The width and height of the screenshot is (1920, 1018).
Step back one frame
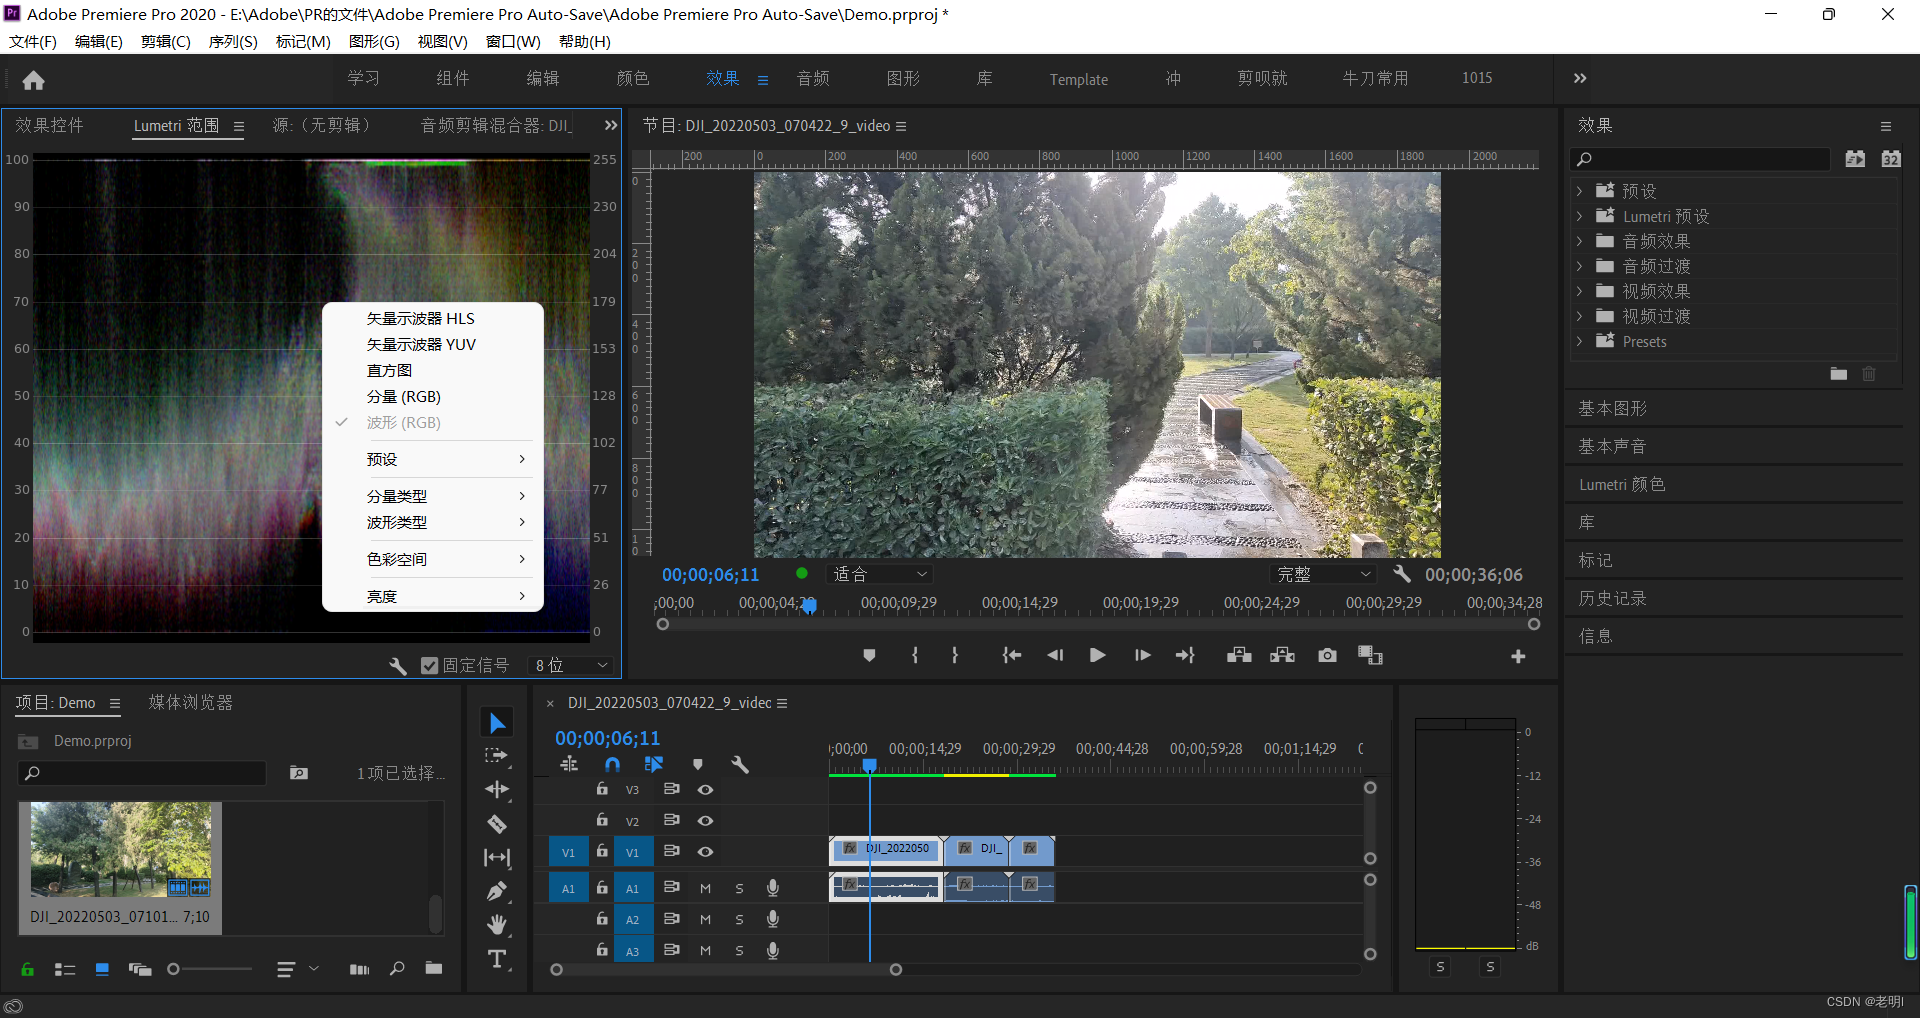1055,655
